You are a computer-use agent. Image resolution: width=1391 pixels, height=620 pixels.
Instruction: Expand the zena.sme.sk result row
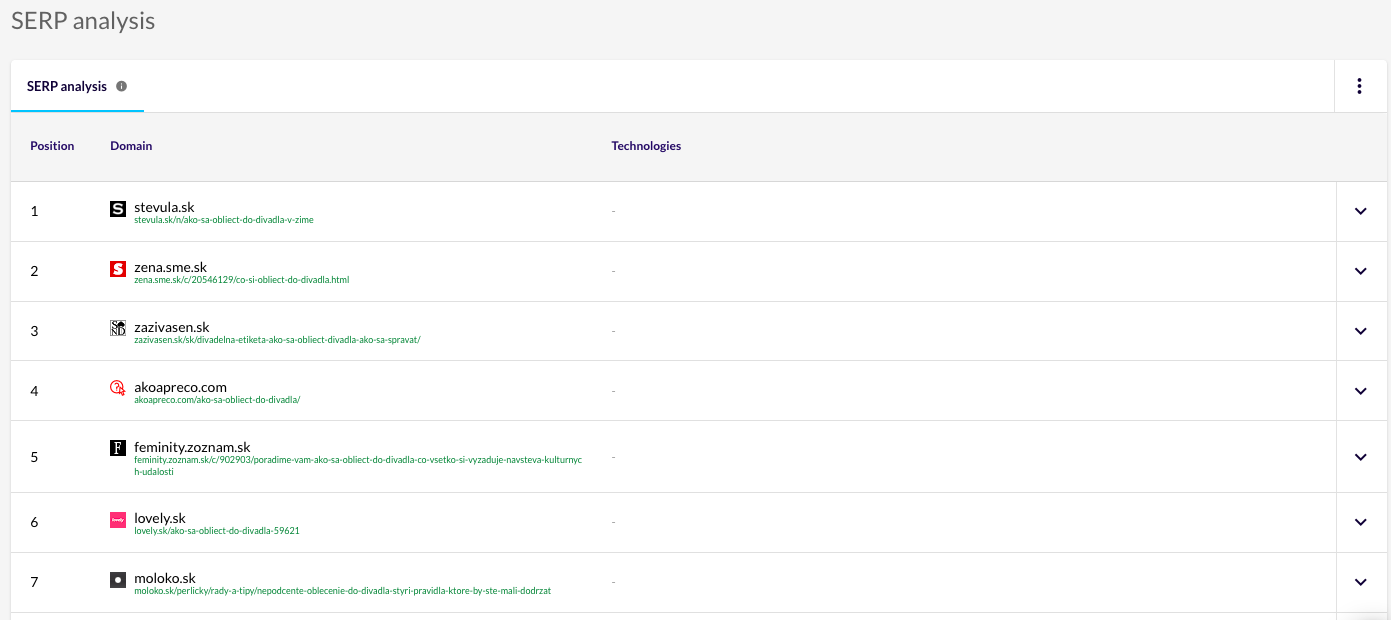click(x=1360, y=271)
